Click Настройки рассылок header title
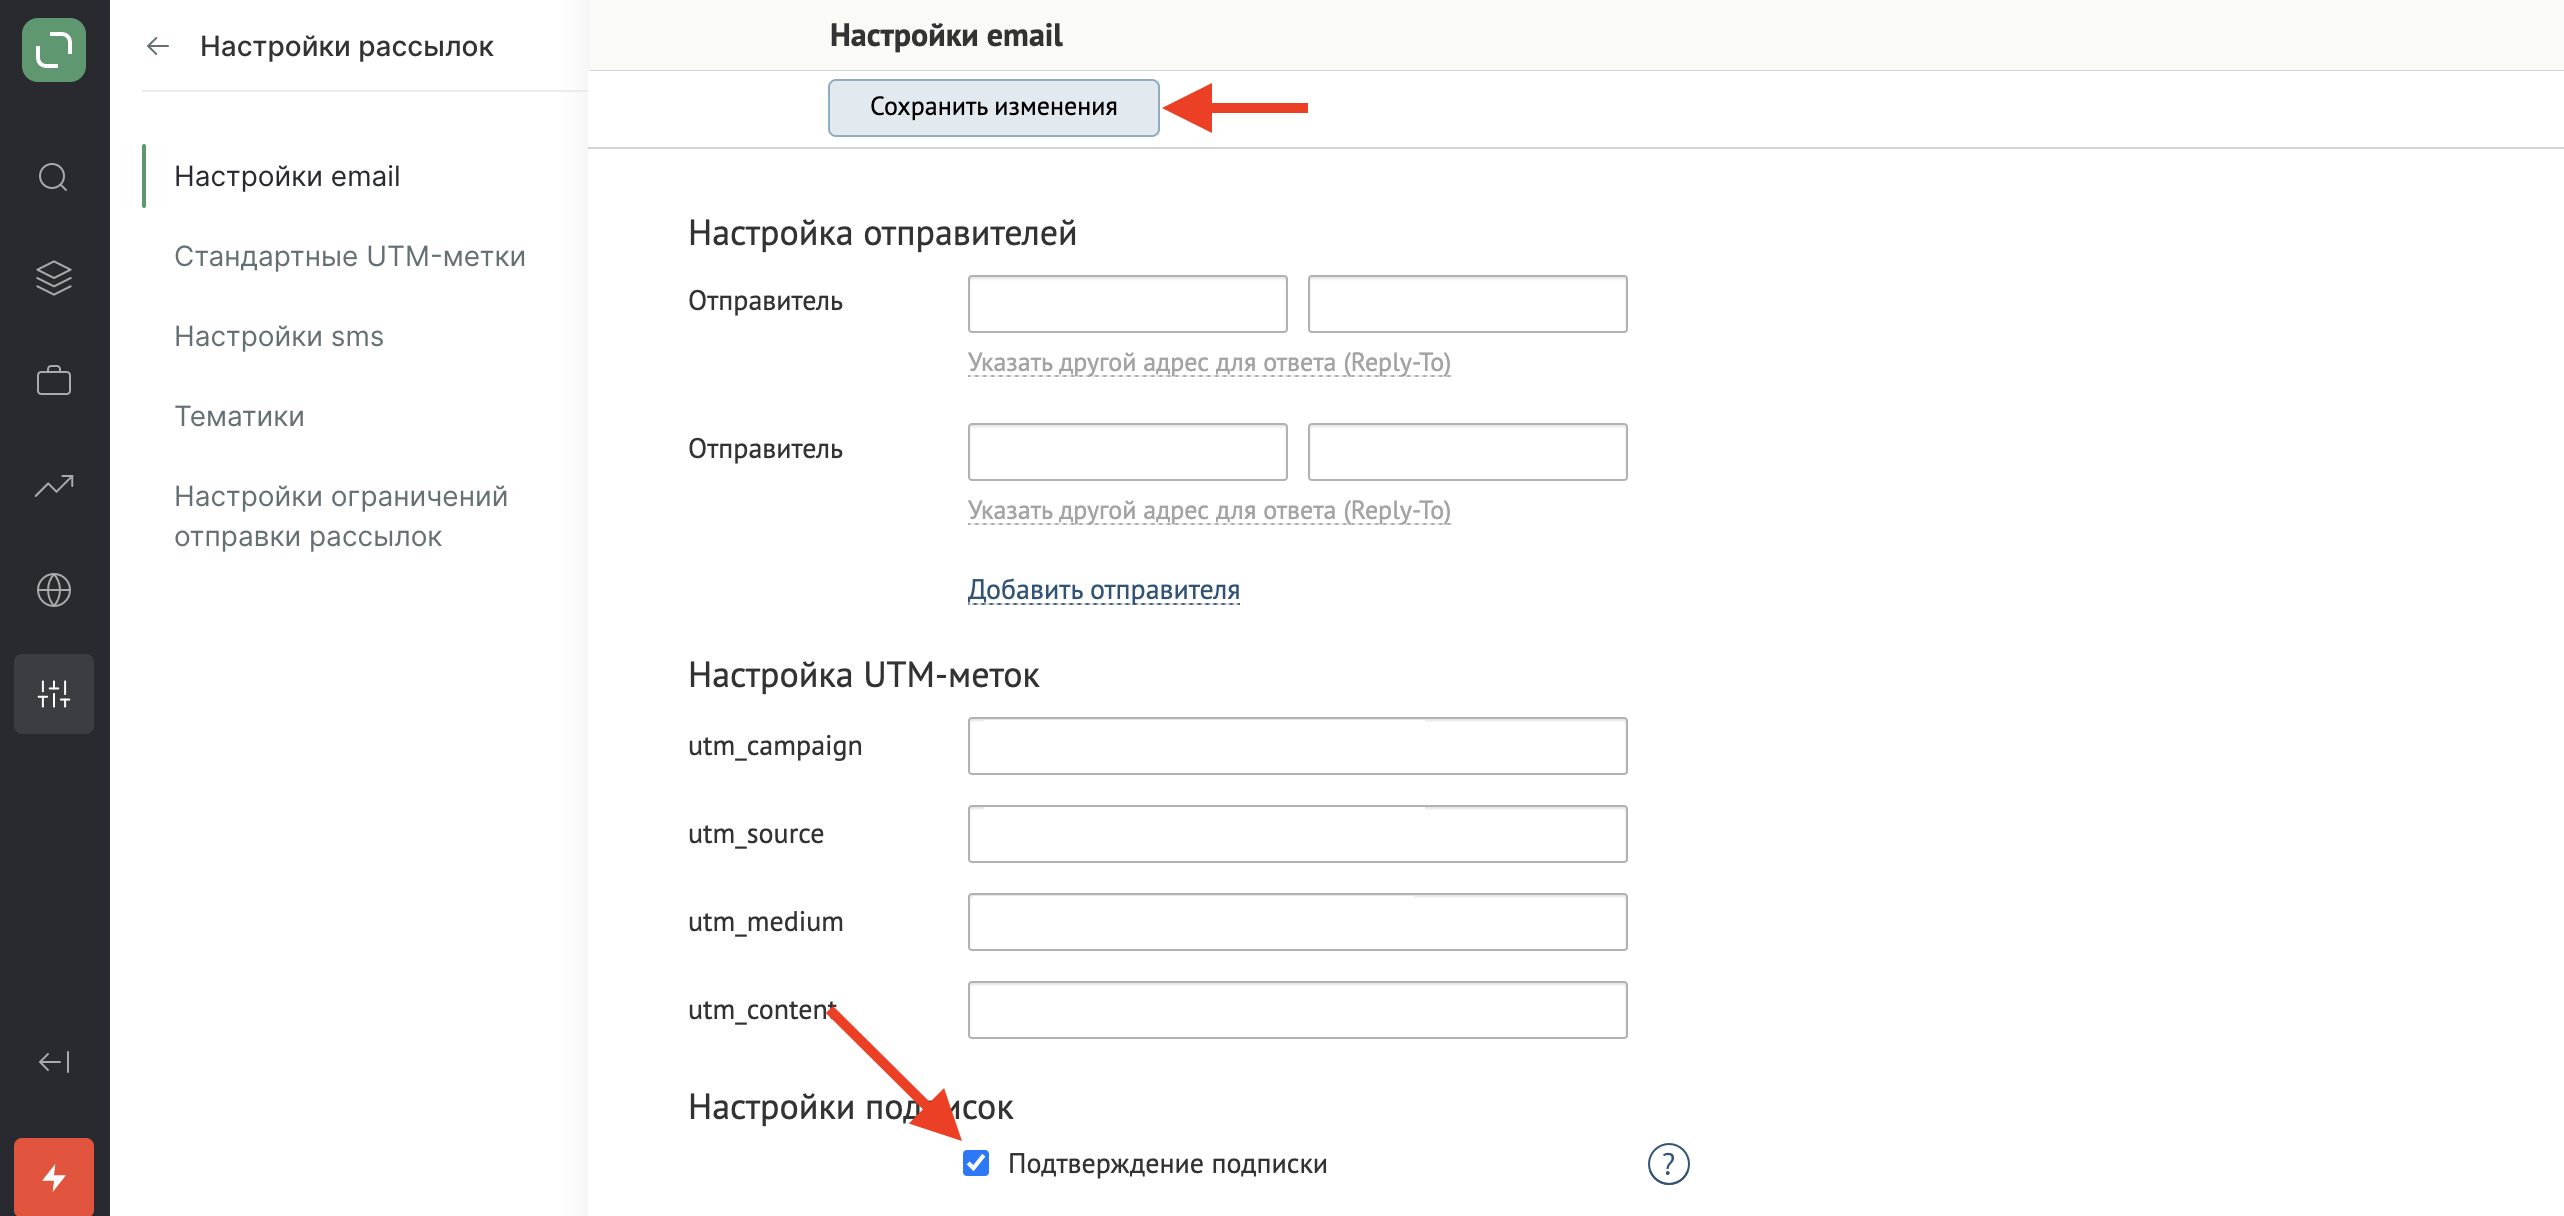This screenshot has height=1216, width=2564. 347,46
